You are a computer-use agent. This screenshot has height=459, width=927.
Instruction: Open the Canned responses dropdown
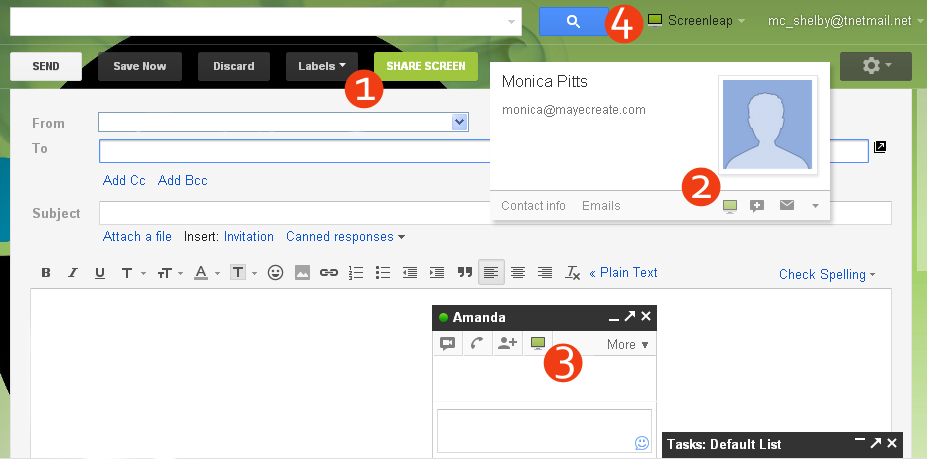[345, 237]
